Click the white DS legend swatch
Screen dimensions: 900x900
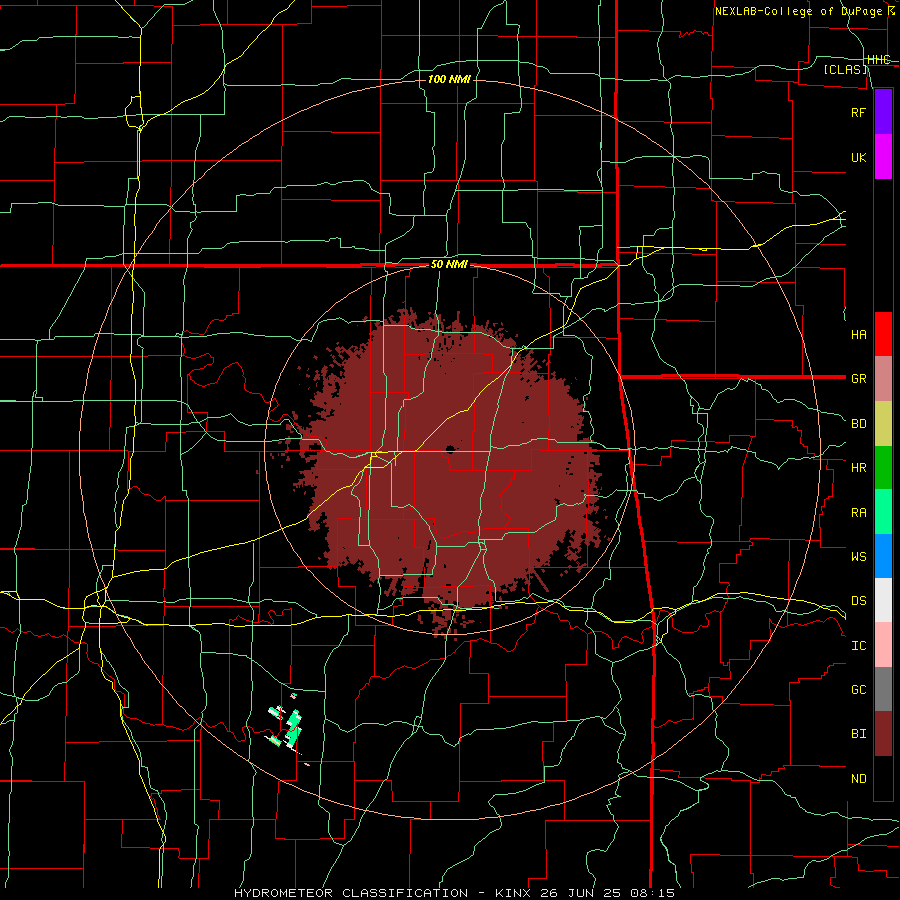[x=883, y=600]
